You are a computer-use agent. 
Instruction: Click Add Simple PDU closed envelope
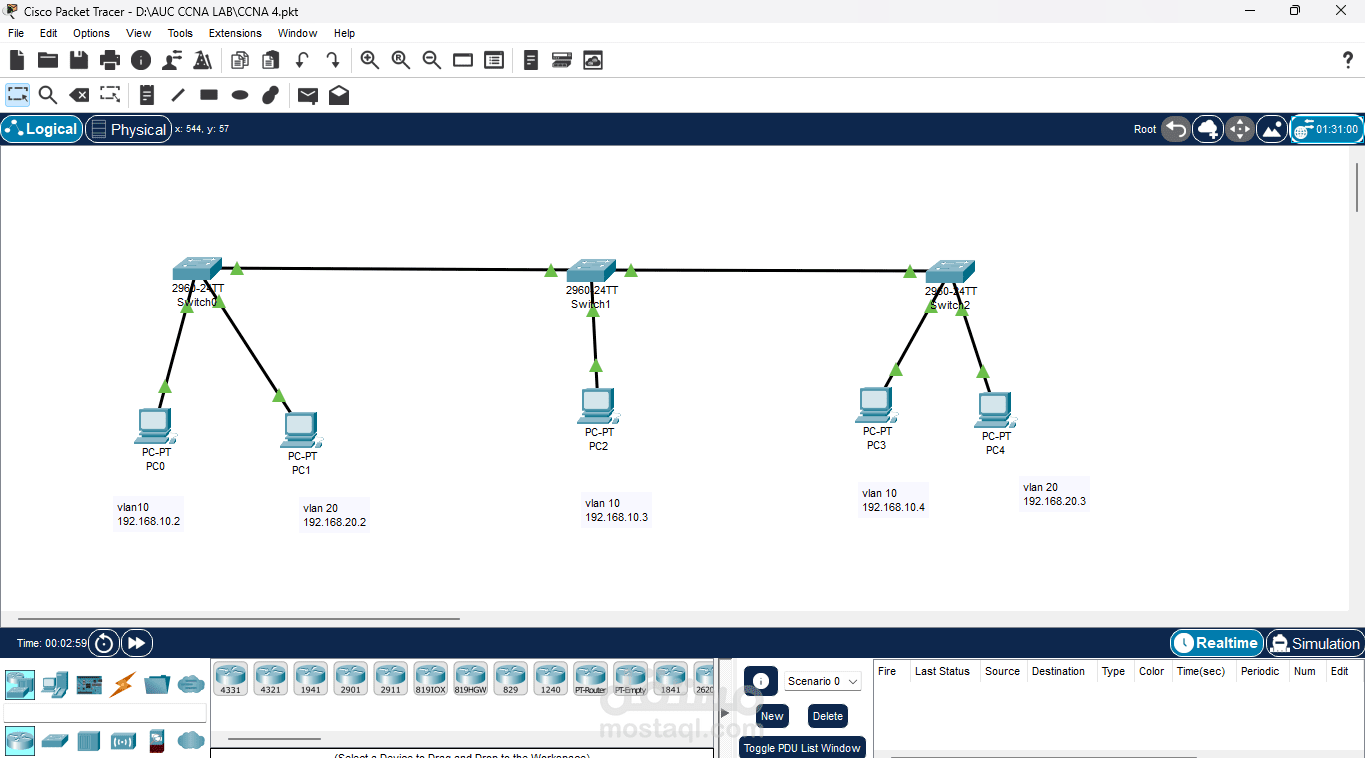pos(308,96)
